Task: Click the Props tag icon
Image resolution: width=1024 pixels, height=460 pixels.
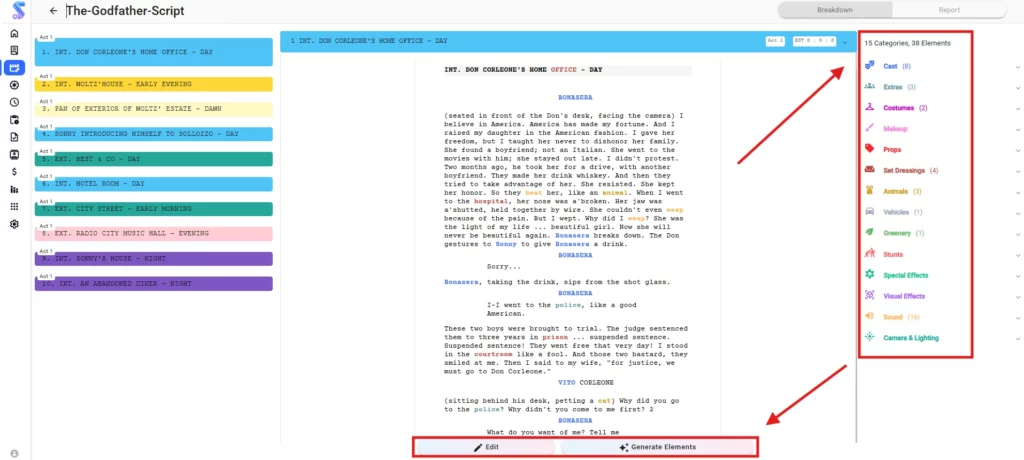Action: click(x=869, y=149)
